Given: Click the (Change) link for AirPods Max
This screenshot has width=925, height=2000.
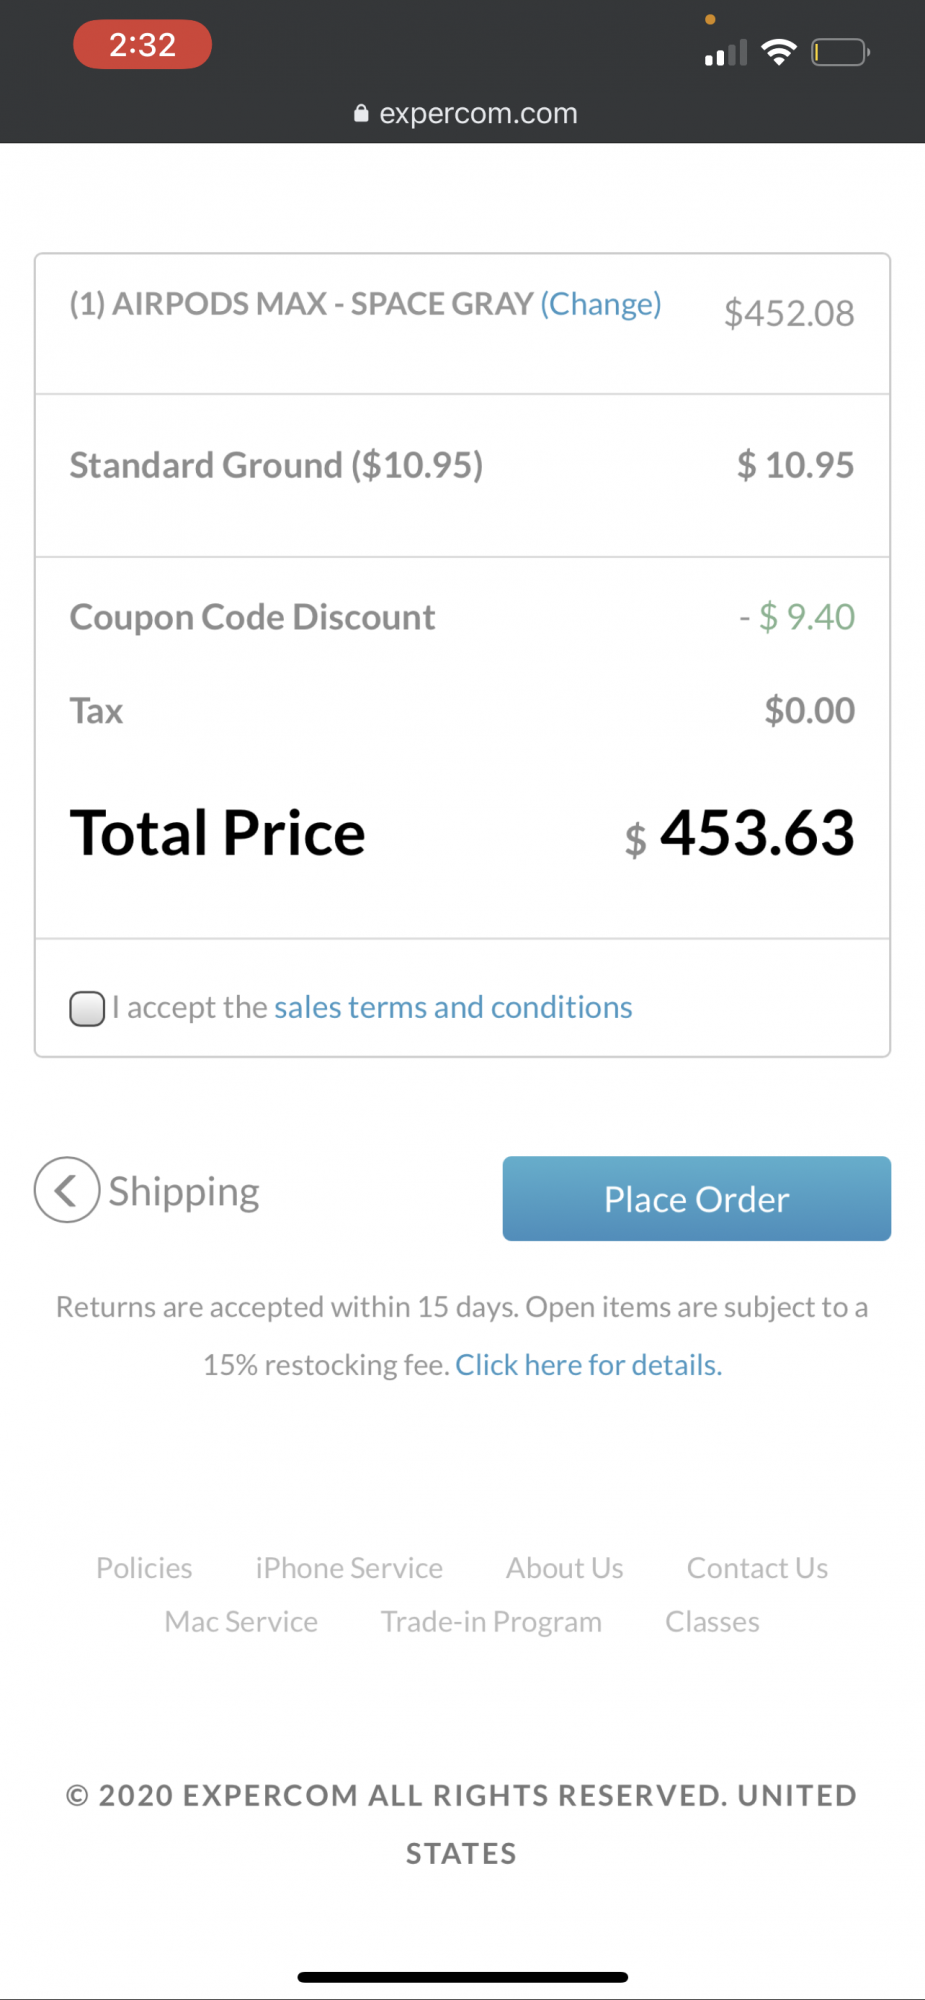Looking at the screenshot, I should [601, 303].
